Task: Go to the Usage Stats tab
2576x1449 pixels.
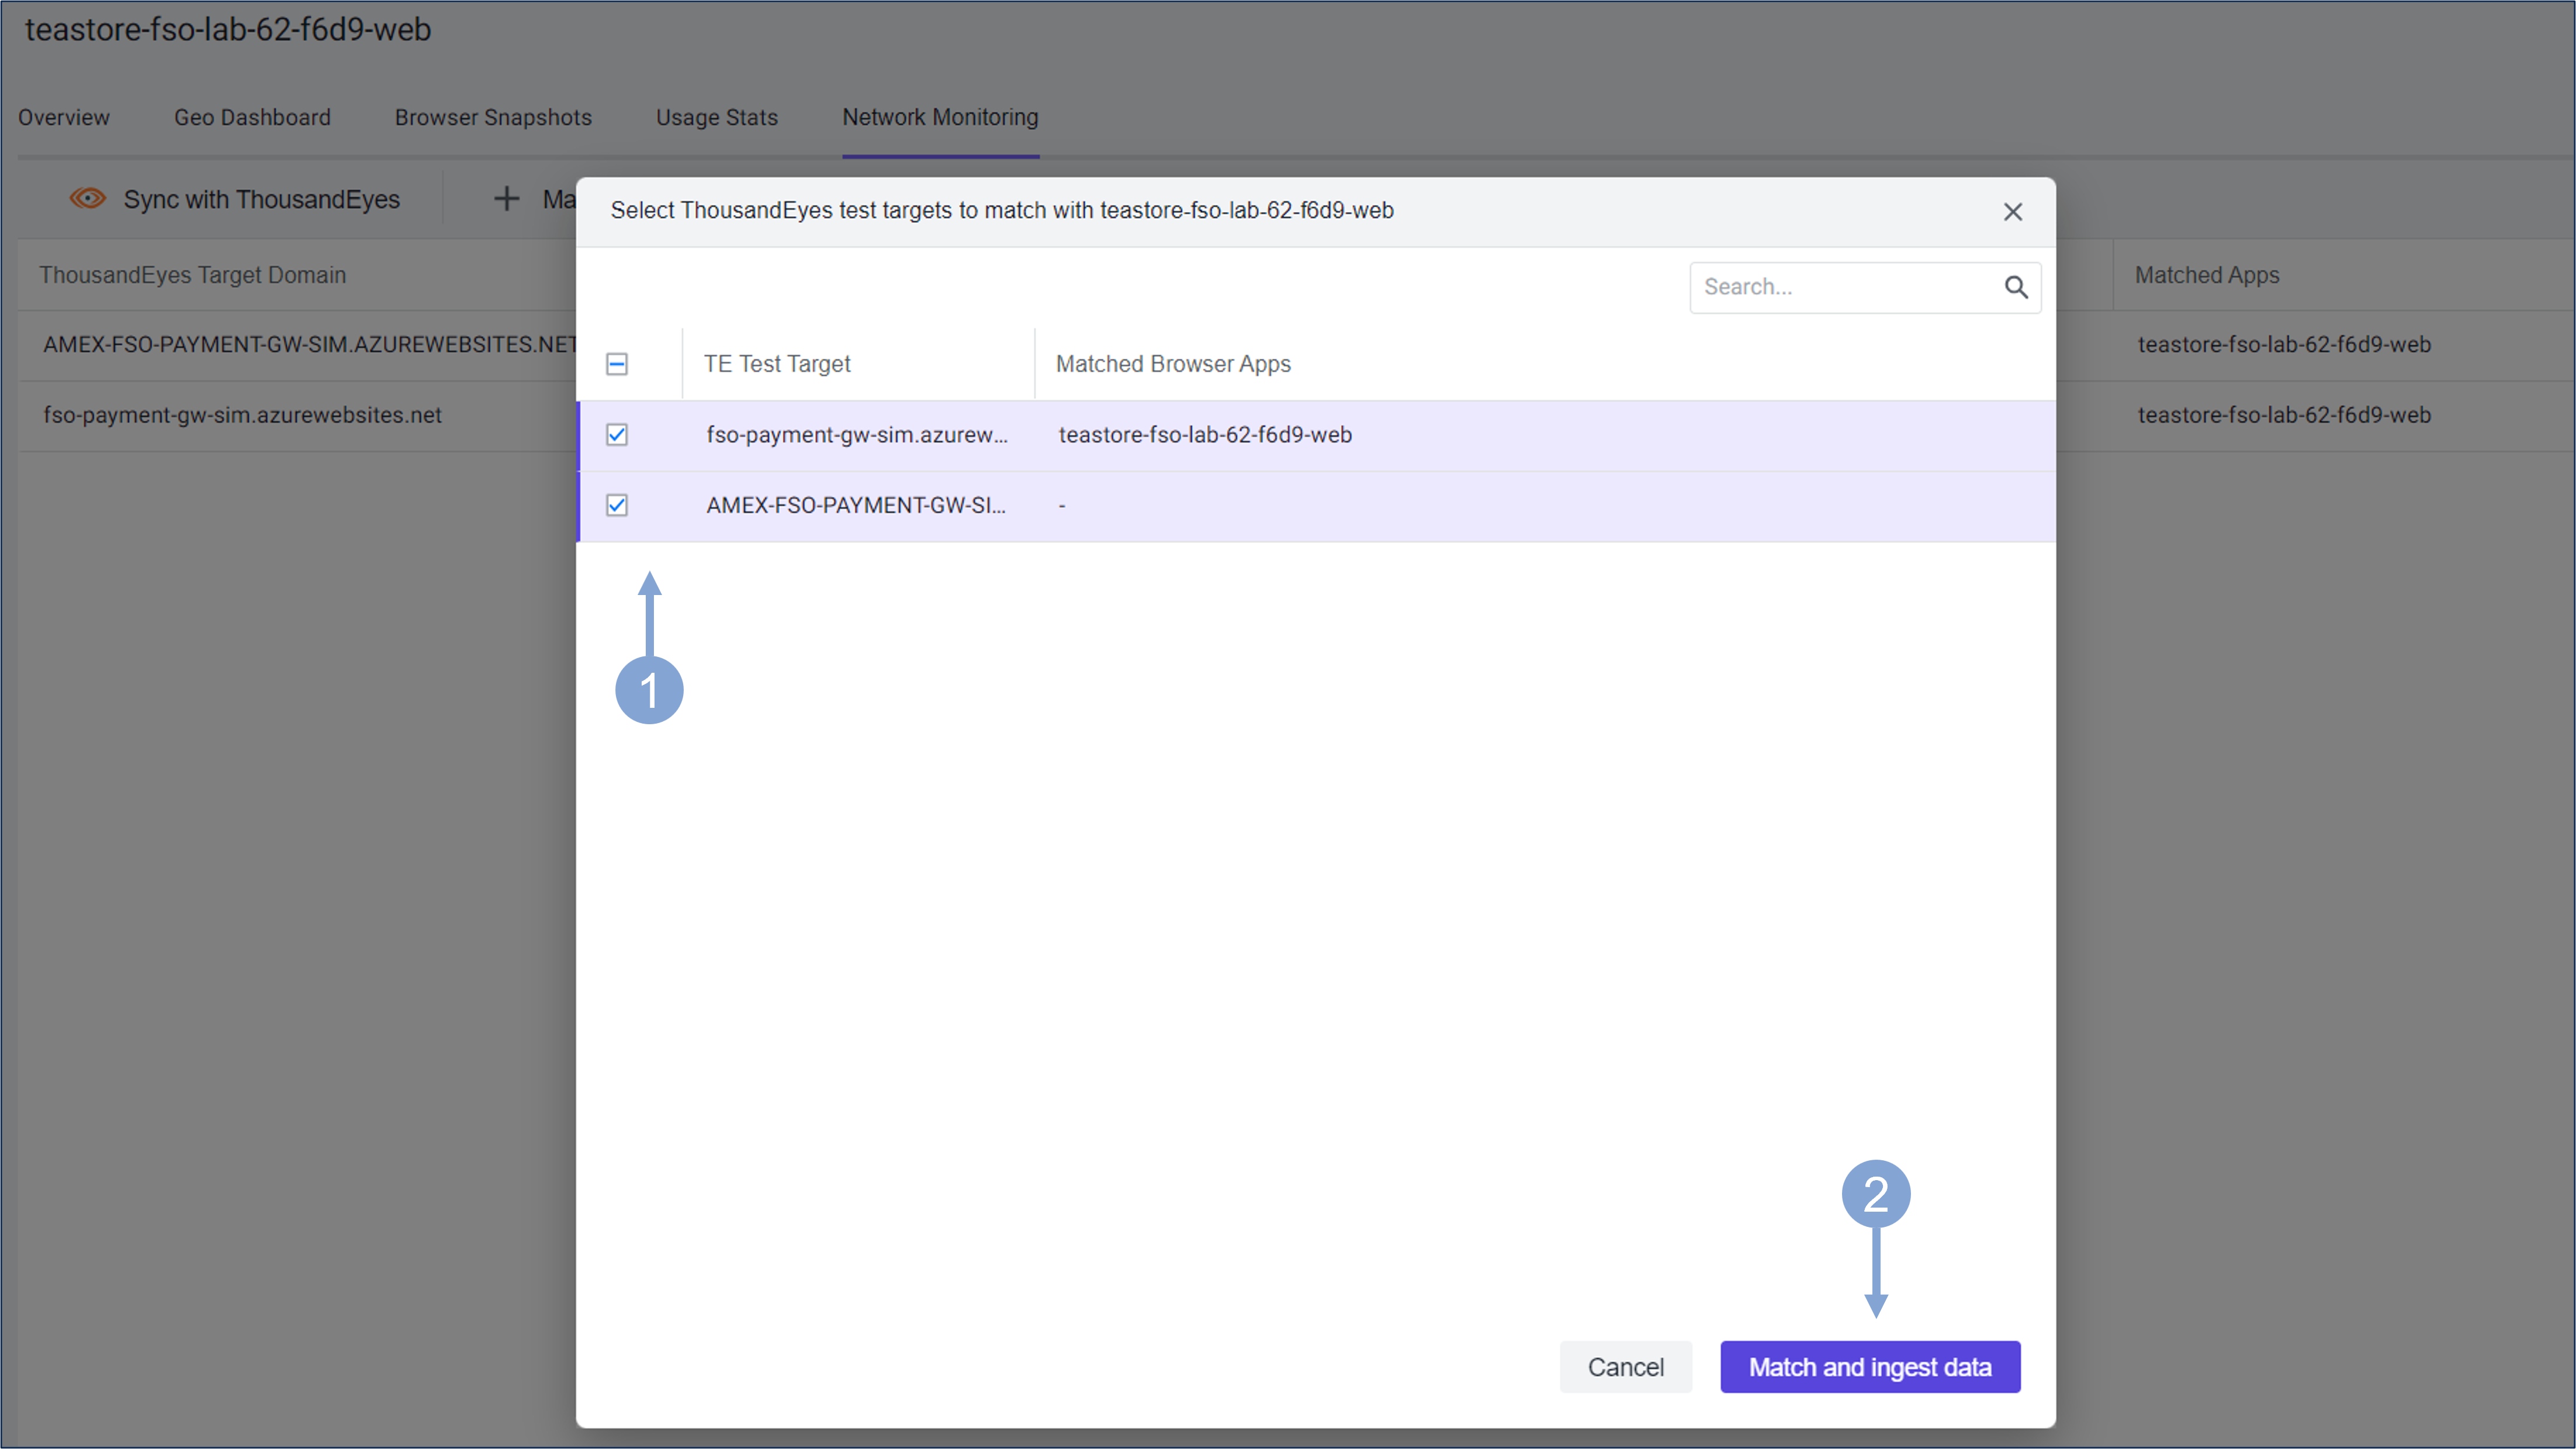Action: (716, 117)
